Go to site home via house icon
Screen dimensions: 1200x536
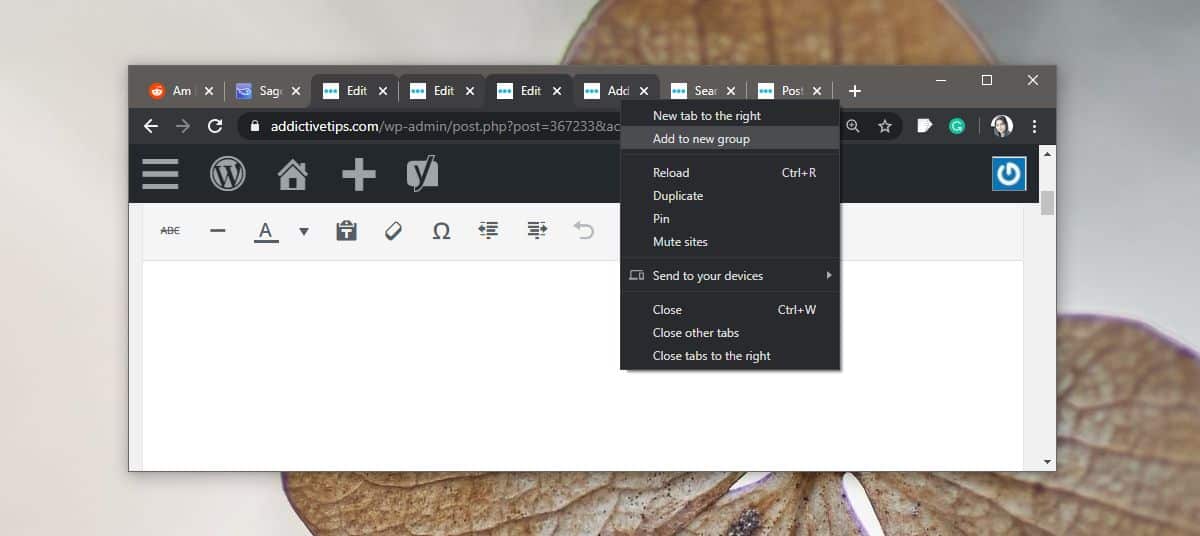[x=292, y=174]
